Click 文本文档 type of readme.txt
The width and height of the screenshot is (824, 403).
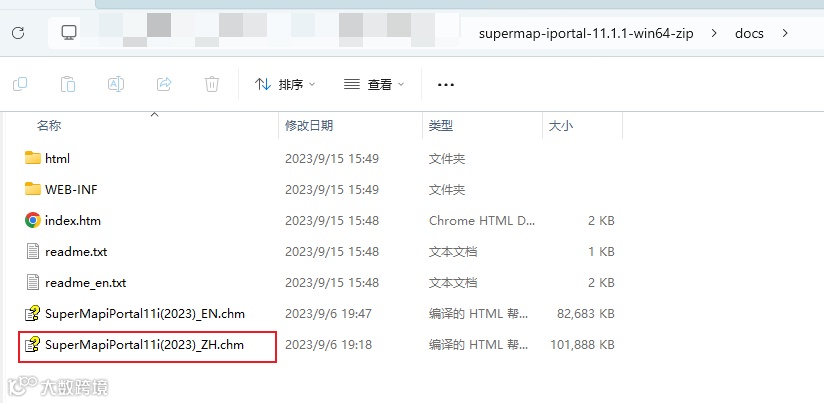click(453, 252)
